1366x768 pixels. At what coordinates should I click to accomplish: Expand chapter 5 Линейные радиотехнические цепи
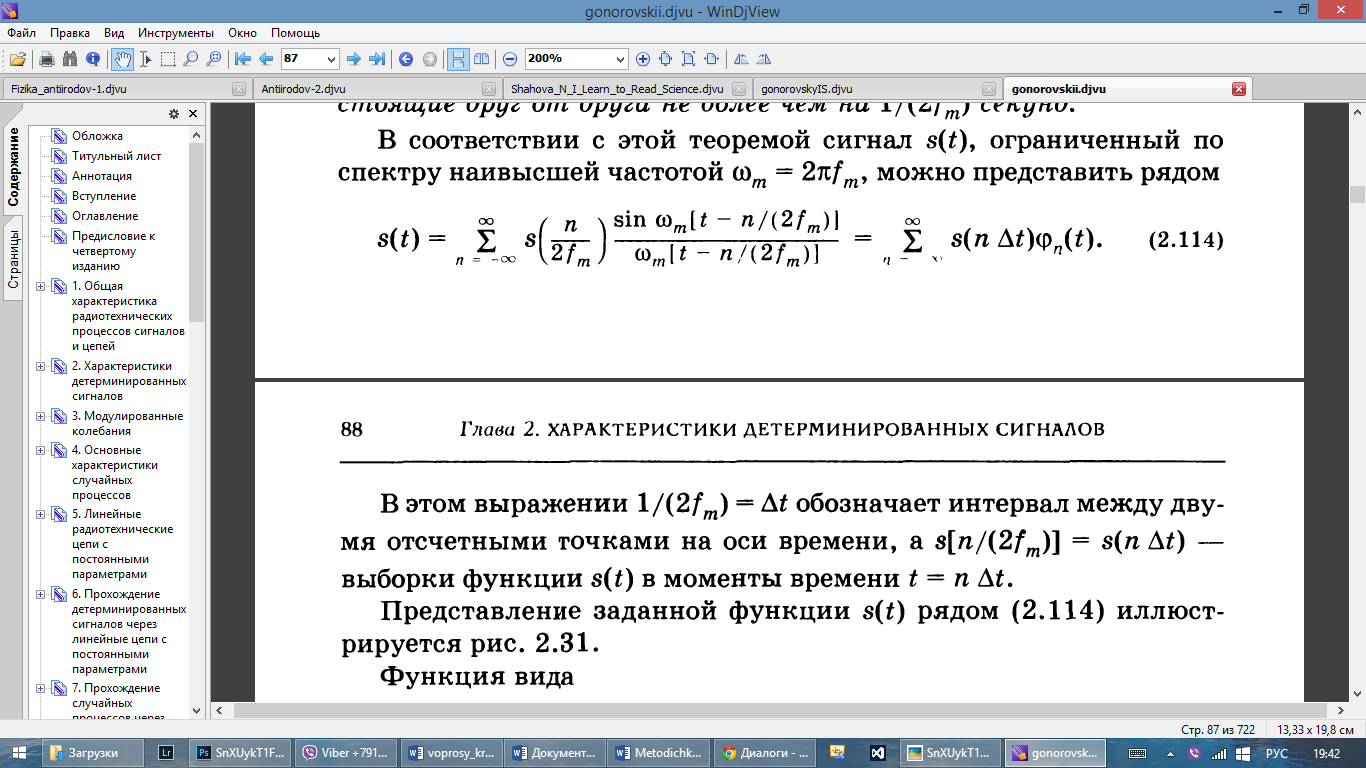[41, 514]
